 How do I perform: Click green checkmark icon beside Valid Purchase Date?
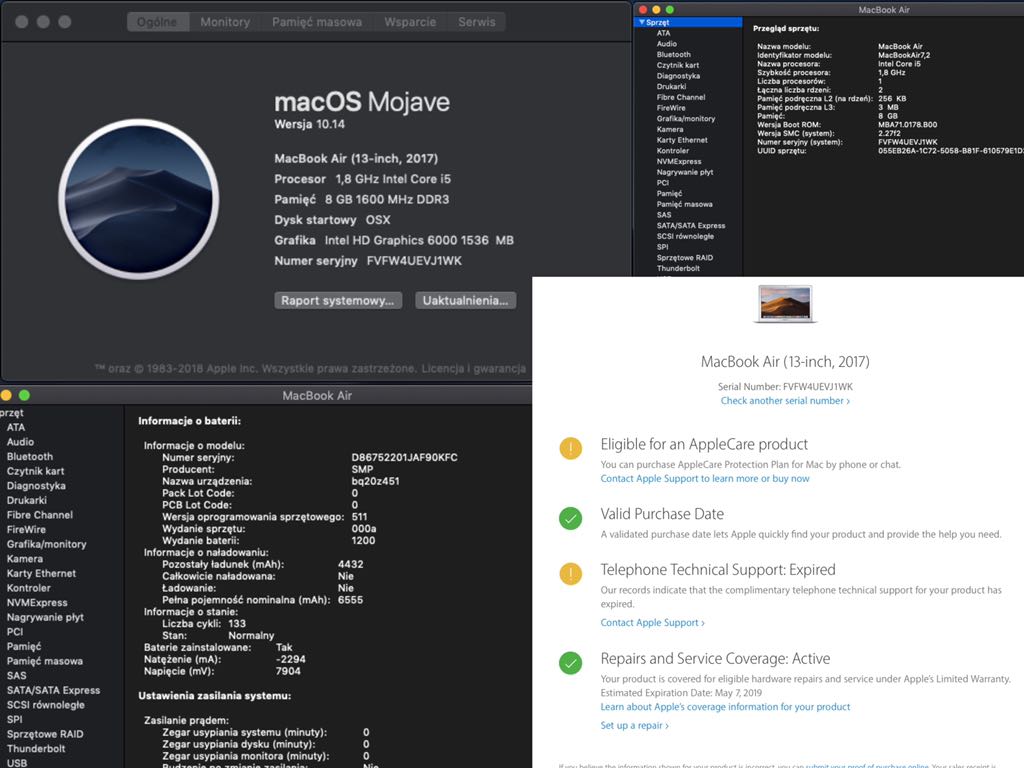pyautogui.click(x=570, y=519)
